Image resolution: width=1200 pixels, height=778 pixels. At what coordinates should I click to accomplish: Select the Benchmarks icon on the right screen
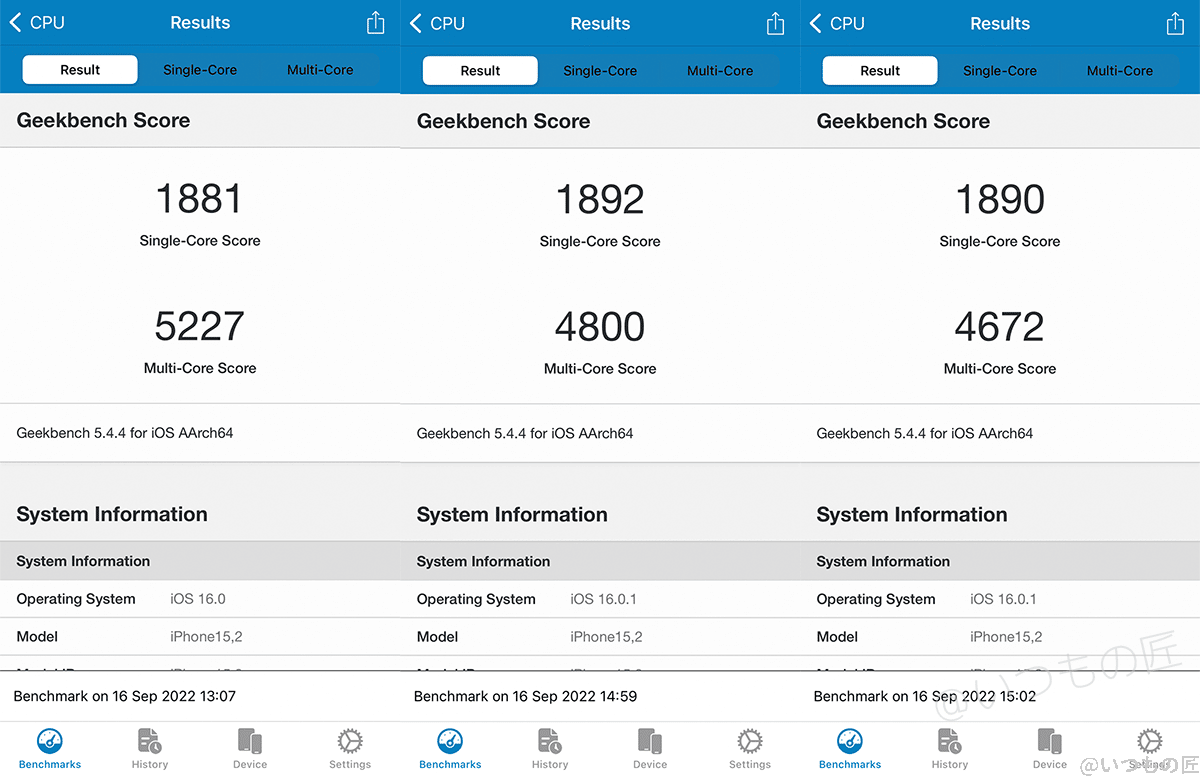coord(849,747)
